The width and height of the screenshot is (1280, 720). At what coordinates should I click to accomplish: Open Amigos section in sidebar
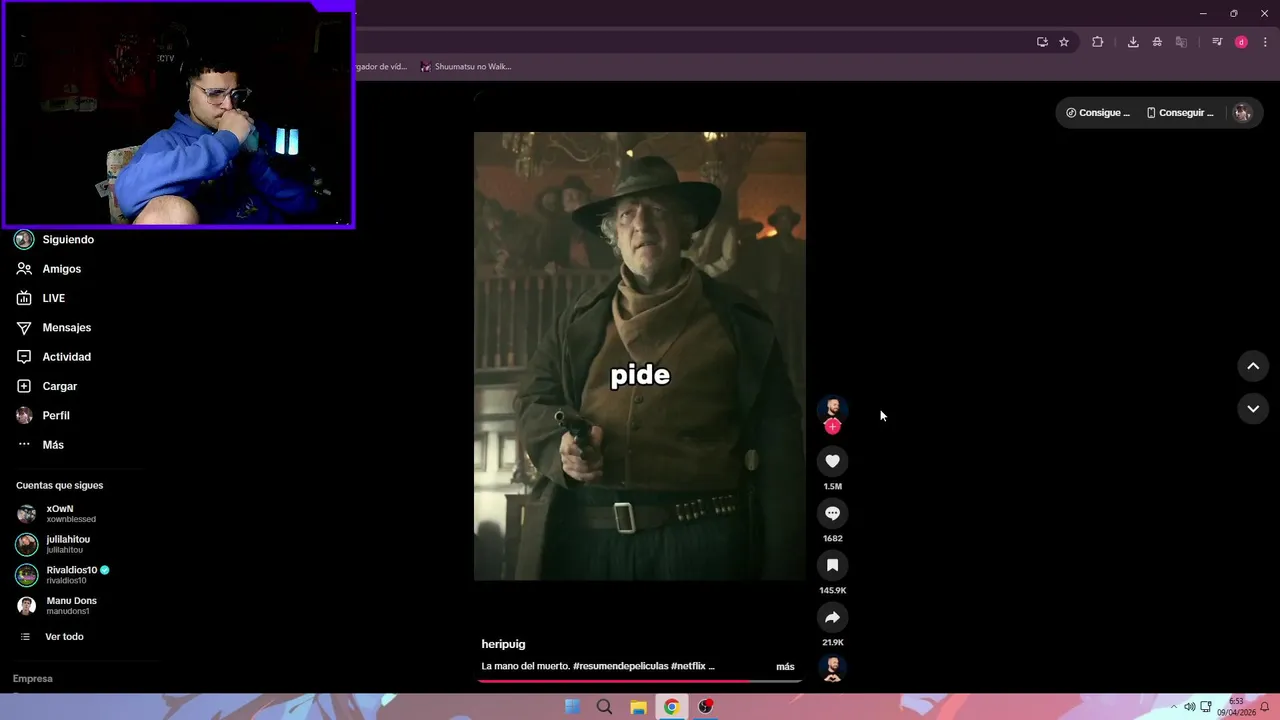point(61,269)
